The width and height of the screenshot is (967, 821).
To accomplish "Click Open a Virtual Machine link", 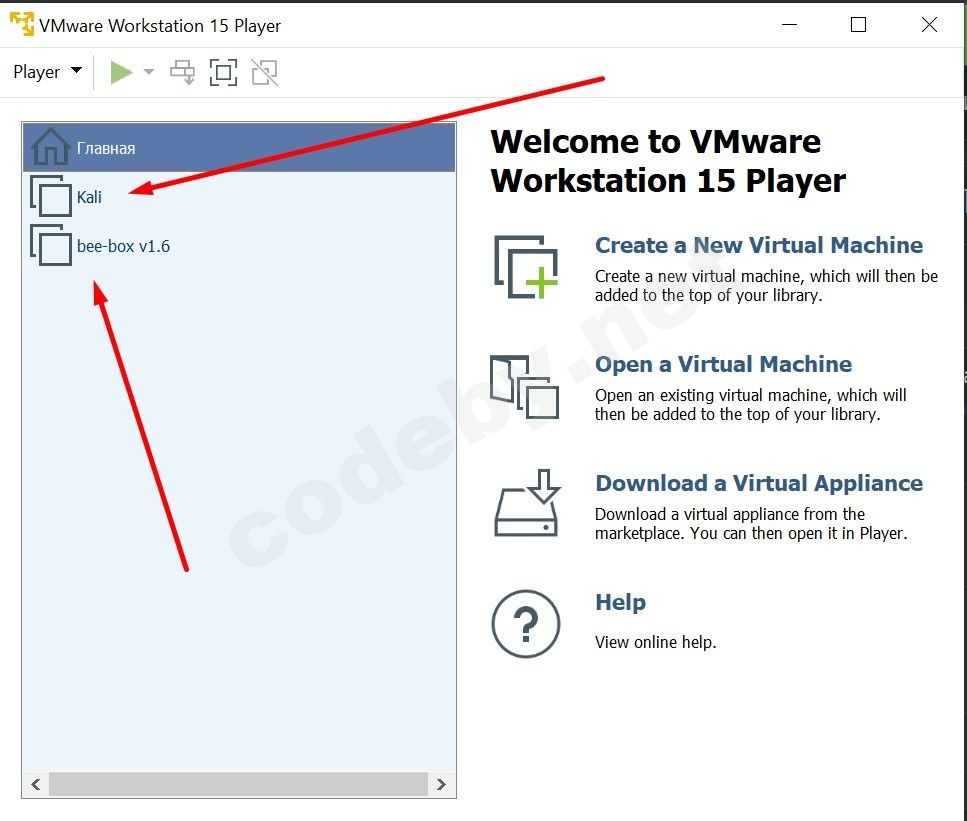I will pyautogui.click(x=723, y=364).
